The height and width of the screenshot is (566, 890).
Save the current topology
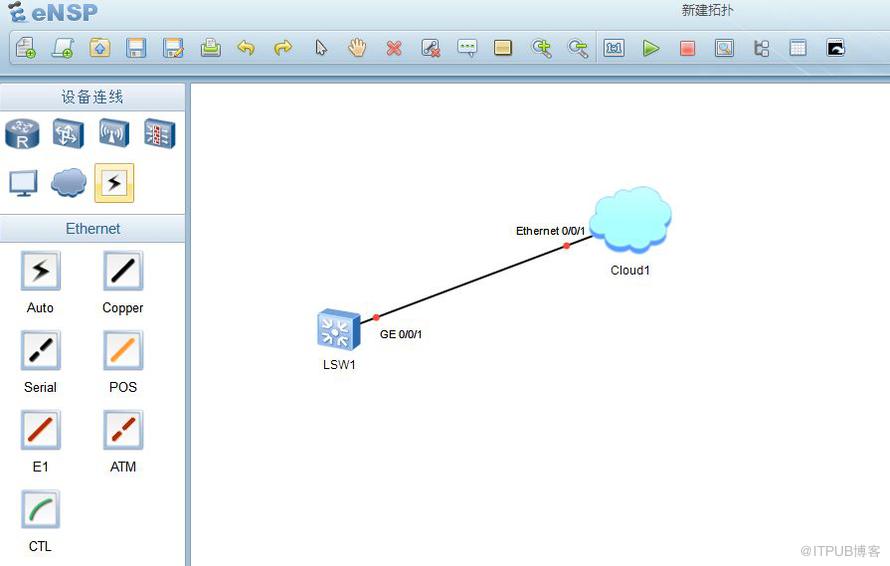pos(136,48)
